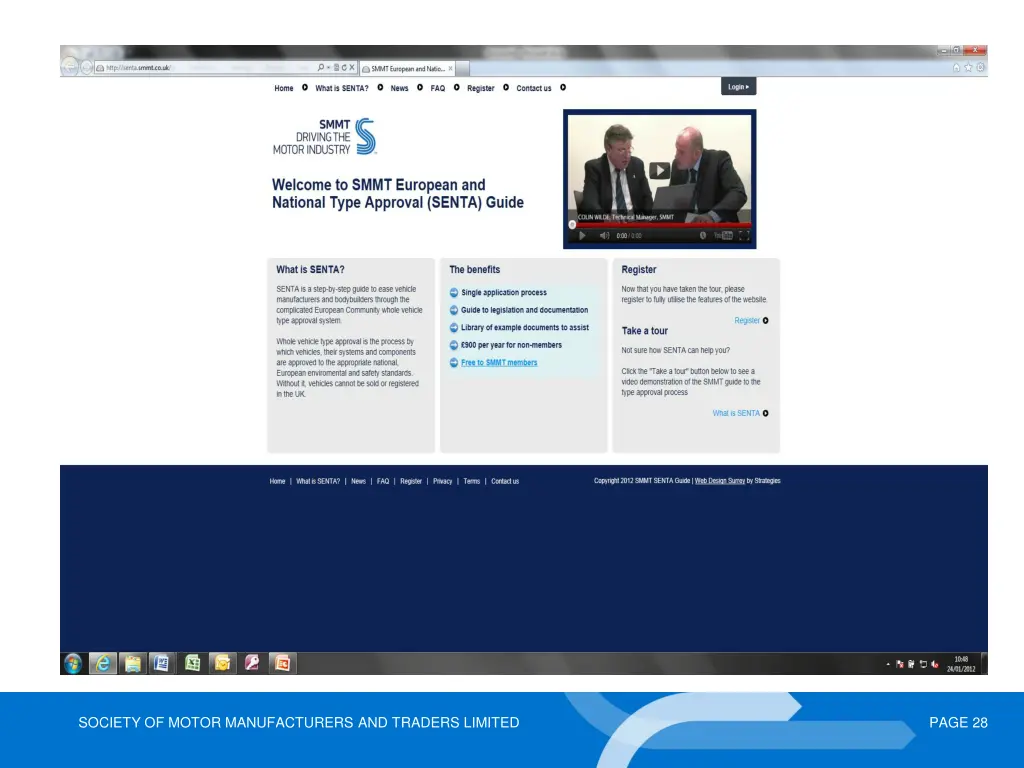Click Guide to legislation and documentation text
This screenshot has width=1024, height=768.
pyautogui.click(x=524, y=310)
